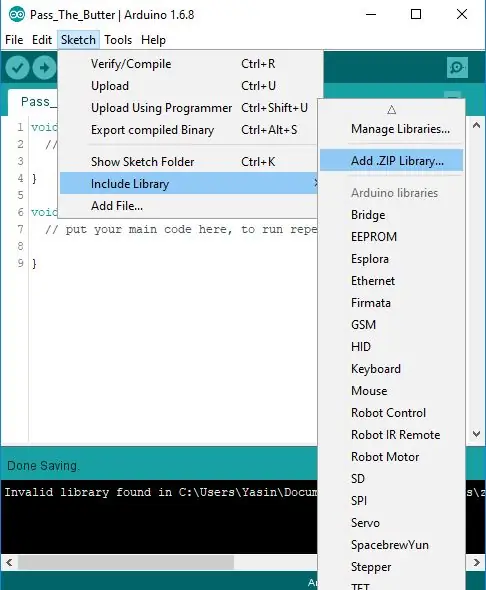Include the Ethernet library
The height and width of the screenshot is (590, 486).
click(391, 281)
